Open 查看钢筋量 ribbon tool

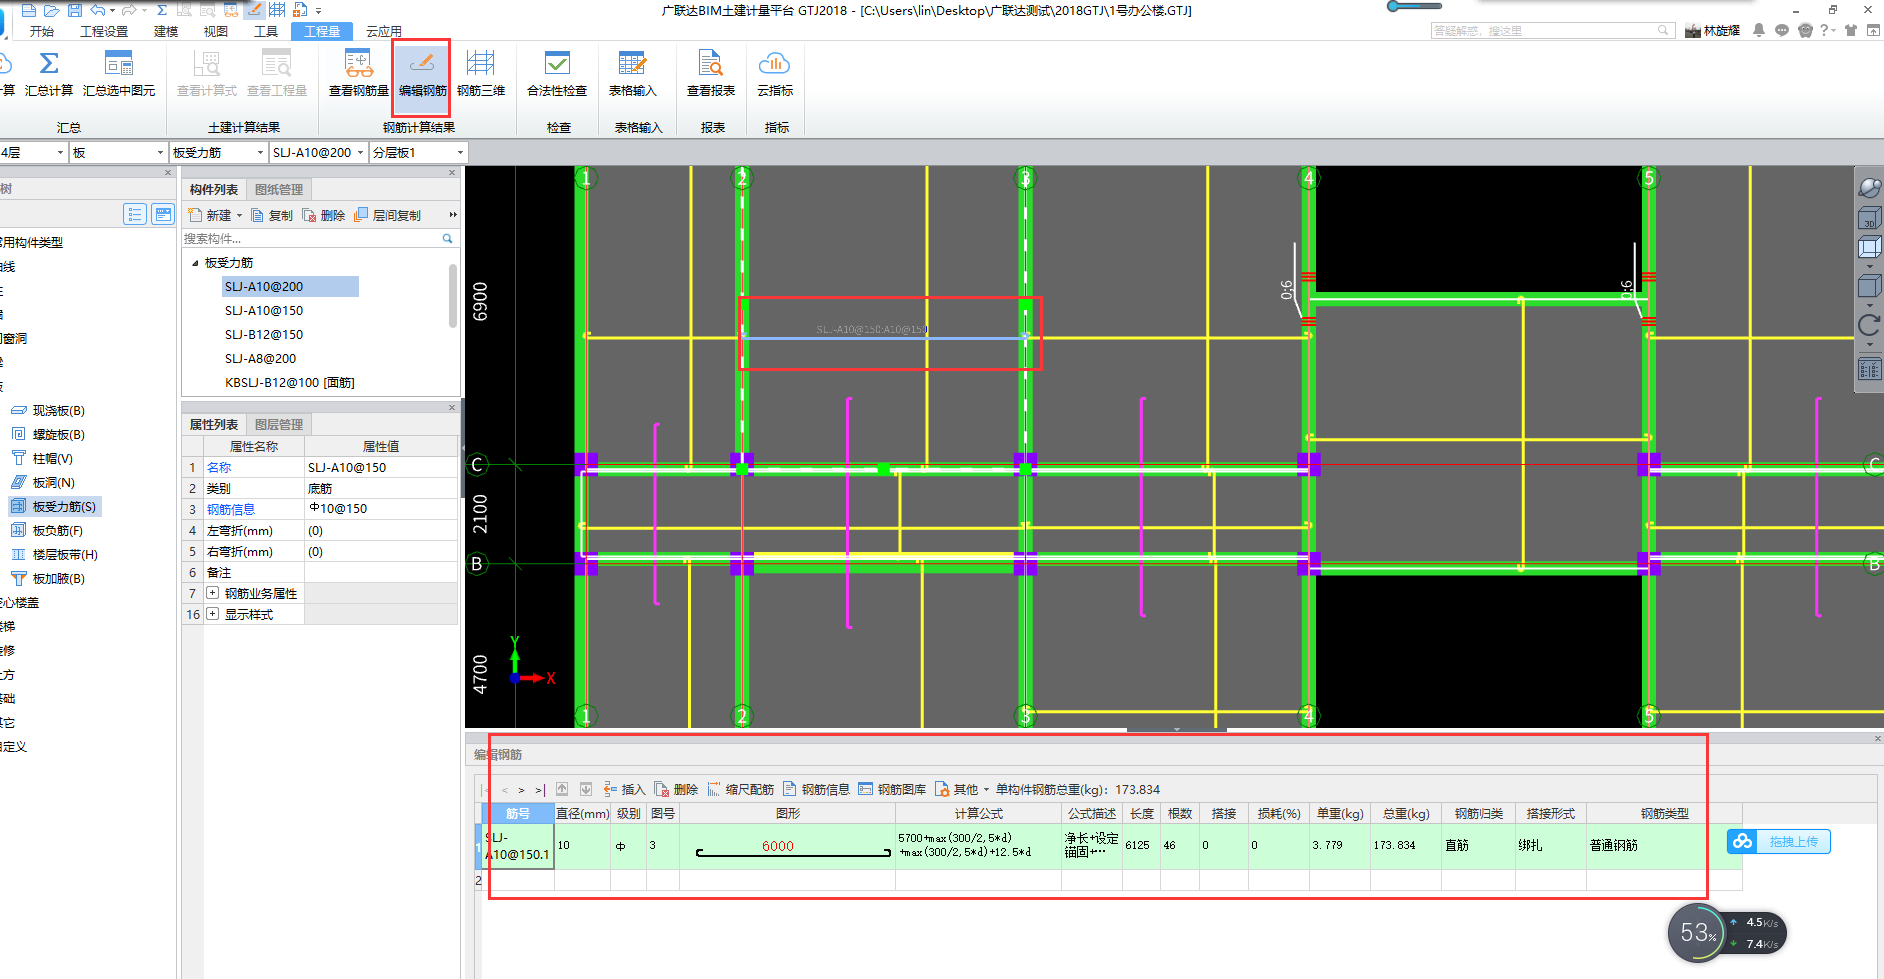click(358, 73)
